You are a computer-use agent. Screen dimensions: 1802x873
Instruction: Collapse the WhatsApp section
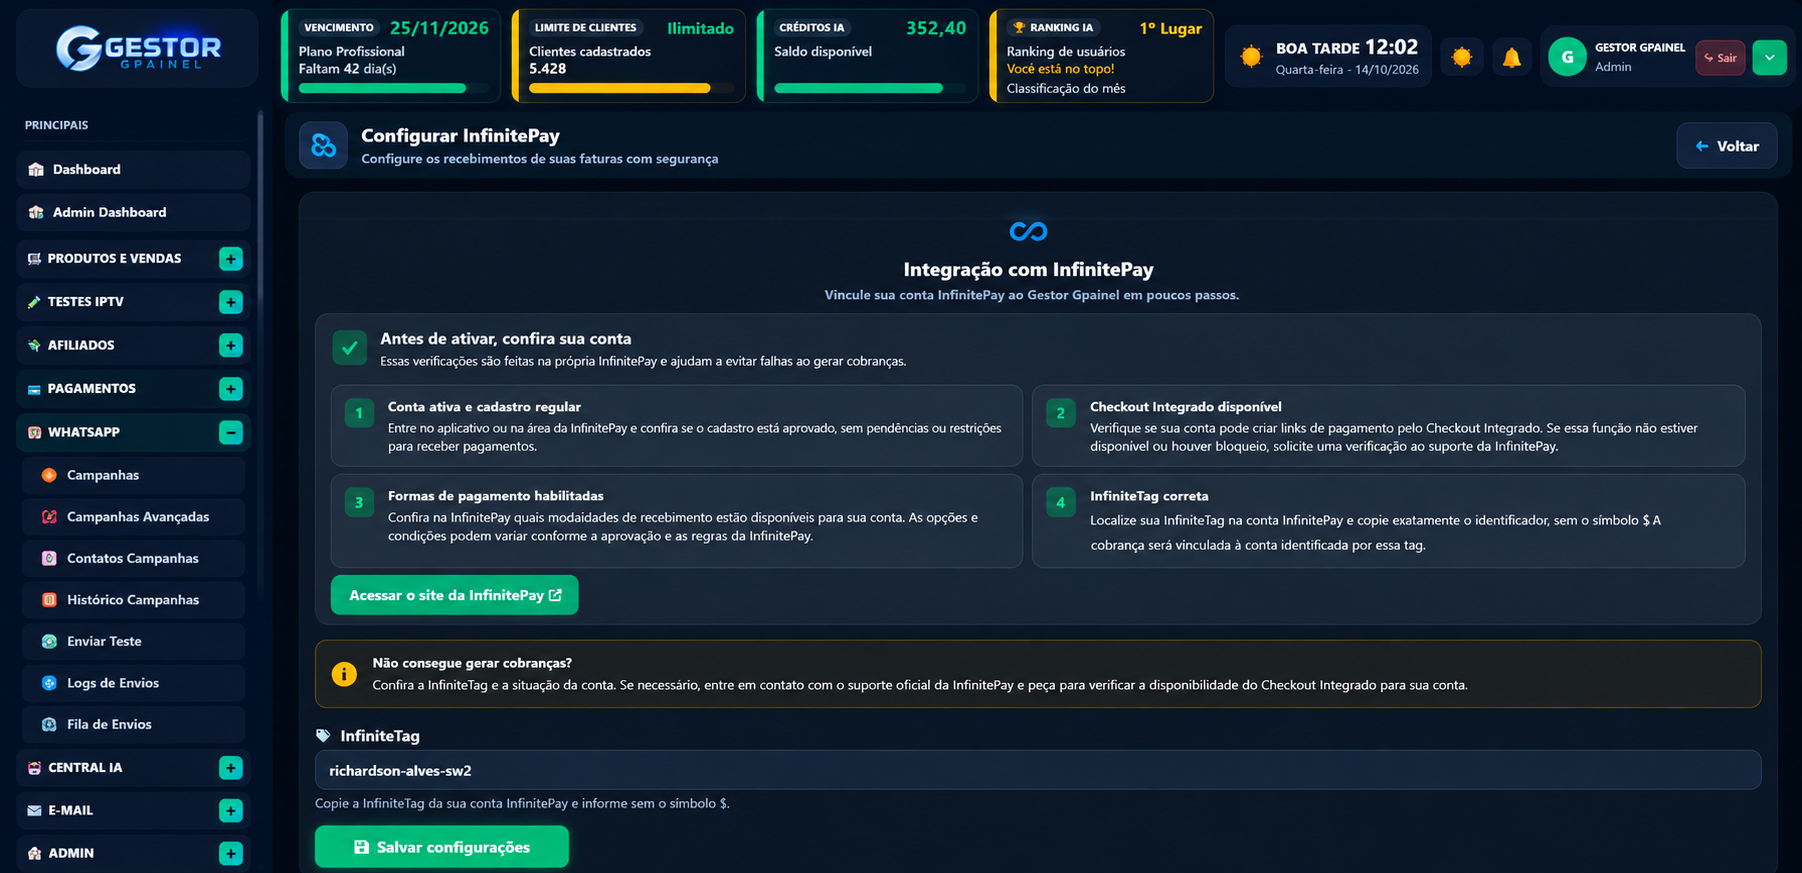pos(231,432)
